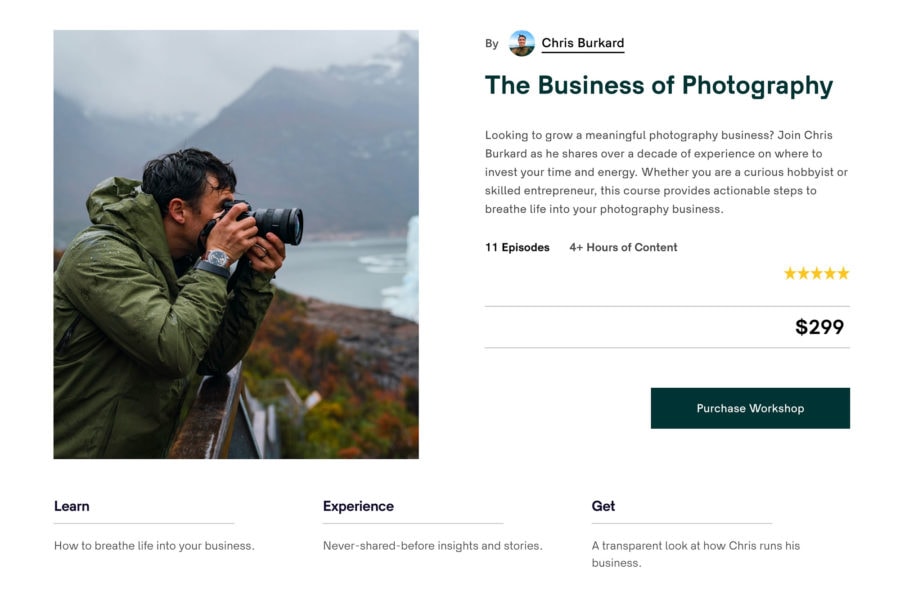
Task: Click the star rating progress indicator
Action: 816,272
